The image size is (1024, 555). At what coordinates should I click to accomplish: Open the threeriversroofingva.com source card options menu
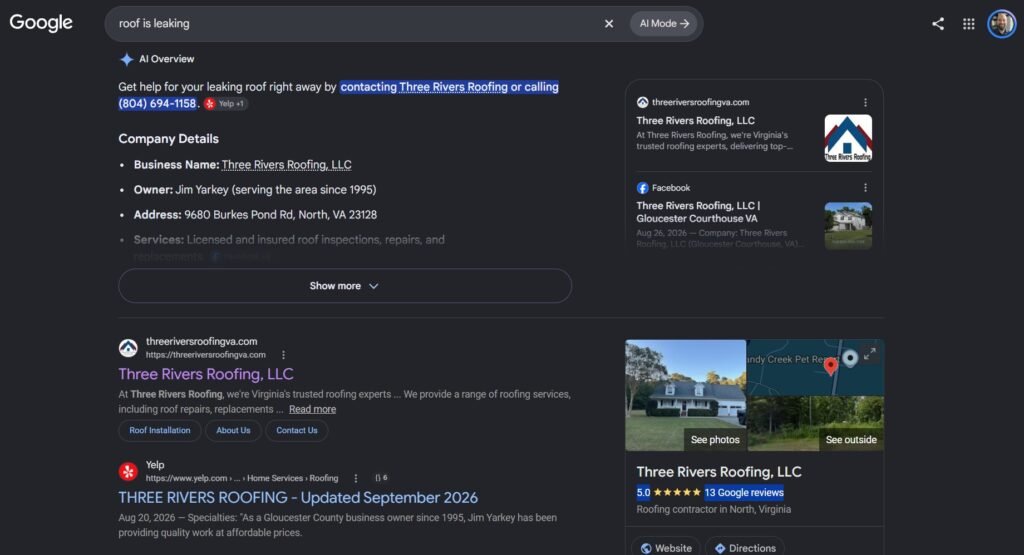[865, 103]
